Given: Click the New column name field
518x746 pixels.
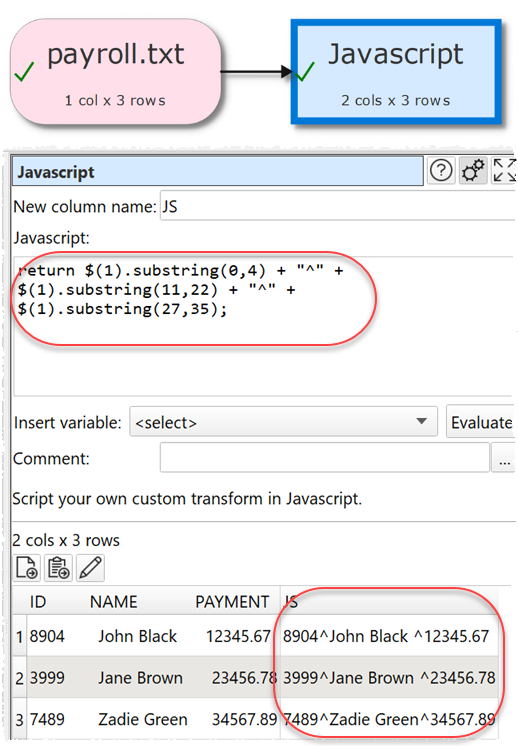Looking at the screenshot, I should point(338,206).
